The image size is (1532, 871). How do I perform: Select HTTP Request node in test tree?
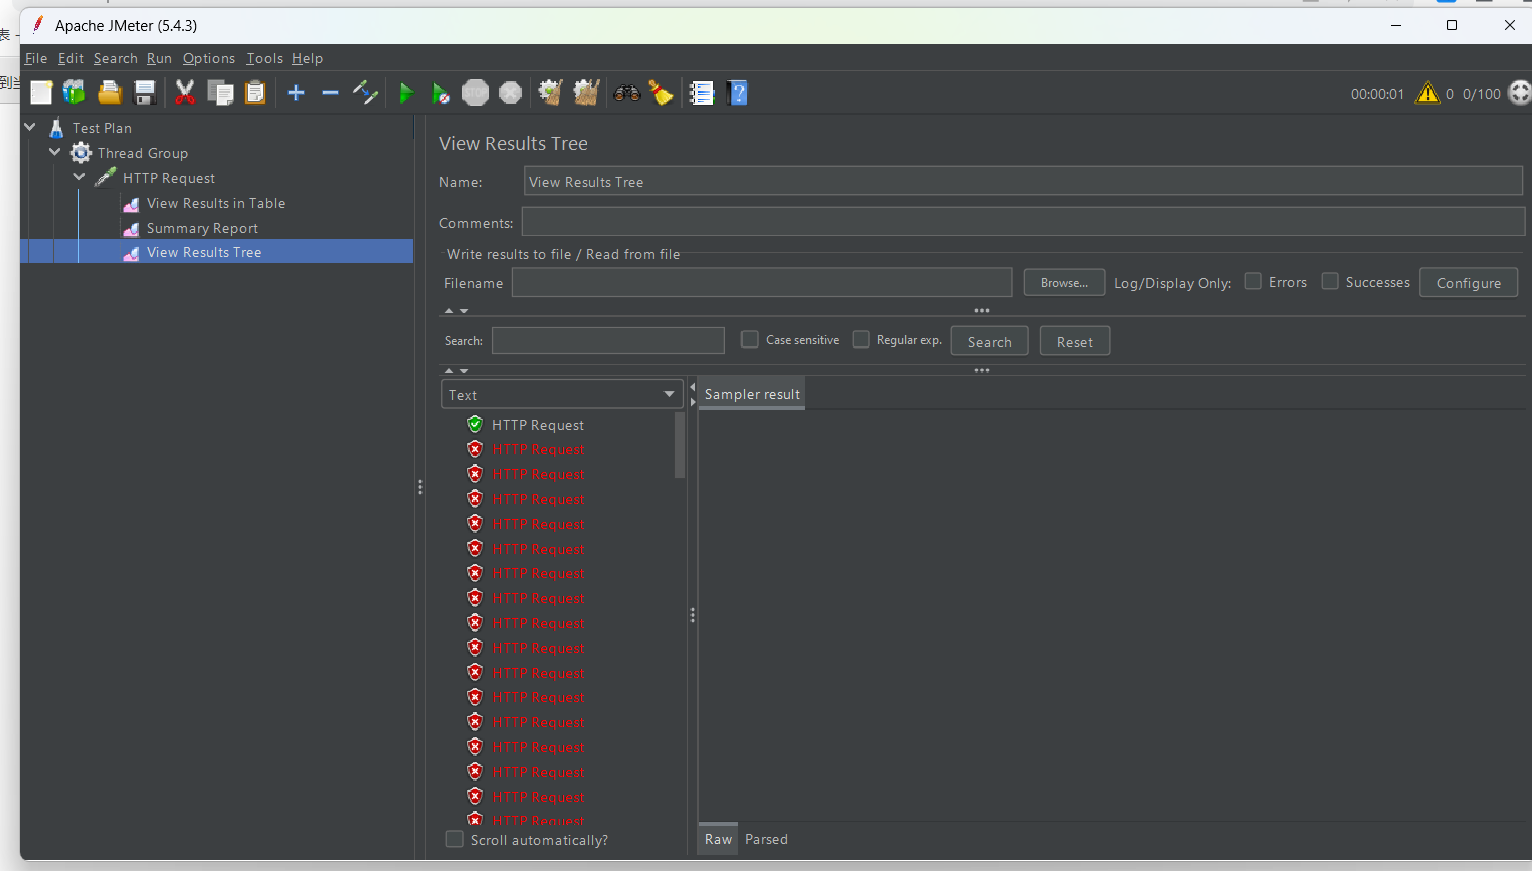click(169, 178)
